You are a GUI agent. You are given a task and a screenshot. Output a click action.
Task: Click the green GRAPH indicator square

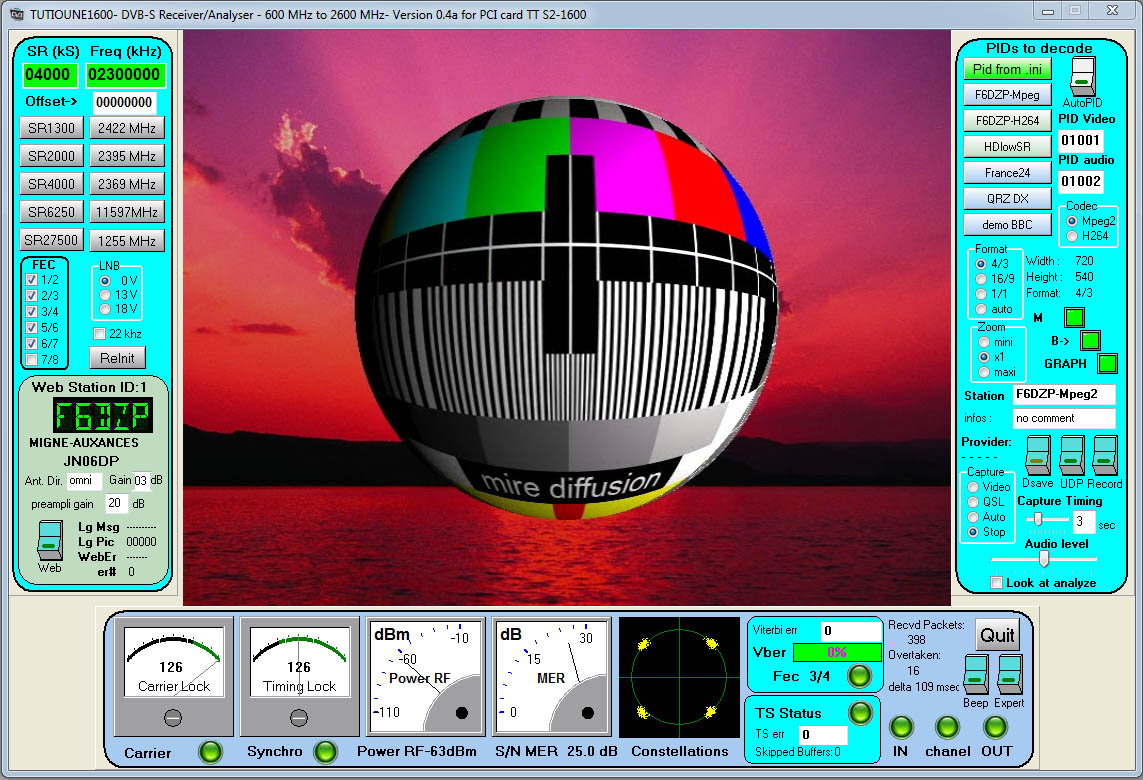(x=1107, y=363)
